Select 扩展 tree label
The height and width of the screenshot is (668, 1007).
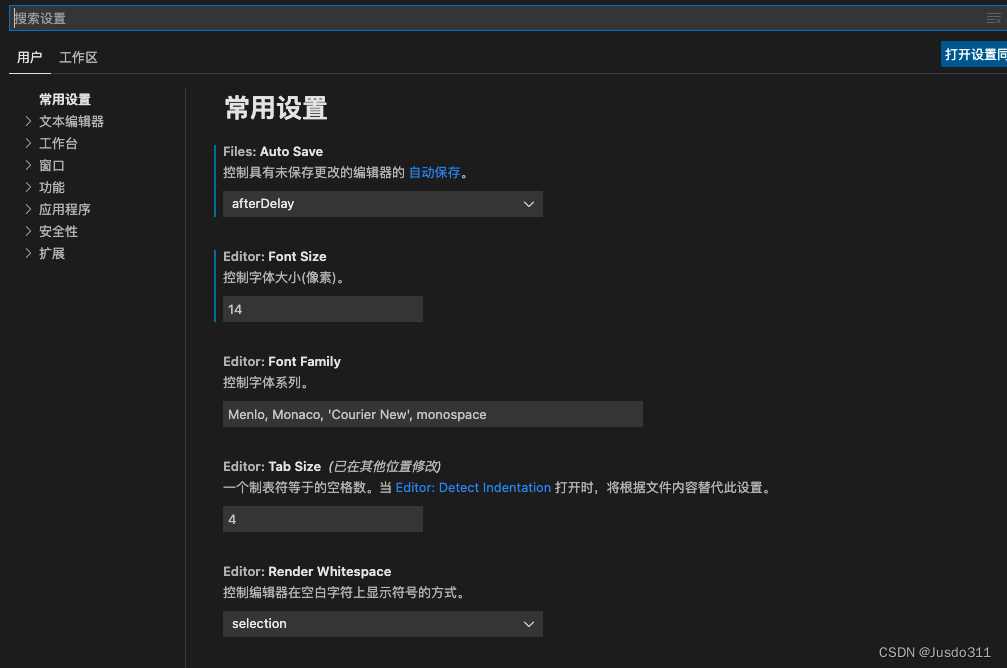point(51,253)
